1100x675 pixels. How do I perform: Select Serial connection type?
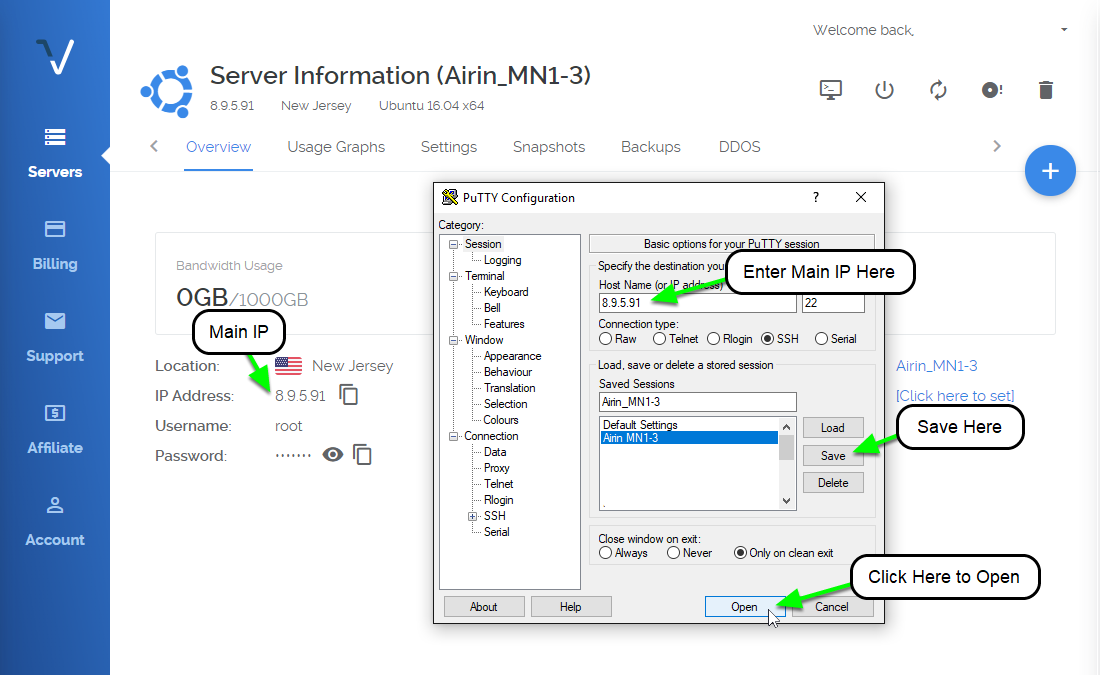pyautogui.click(x=821, y=339)
